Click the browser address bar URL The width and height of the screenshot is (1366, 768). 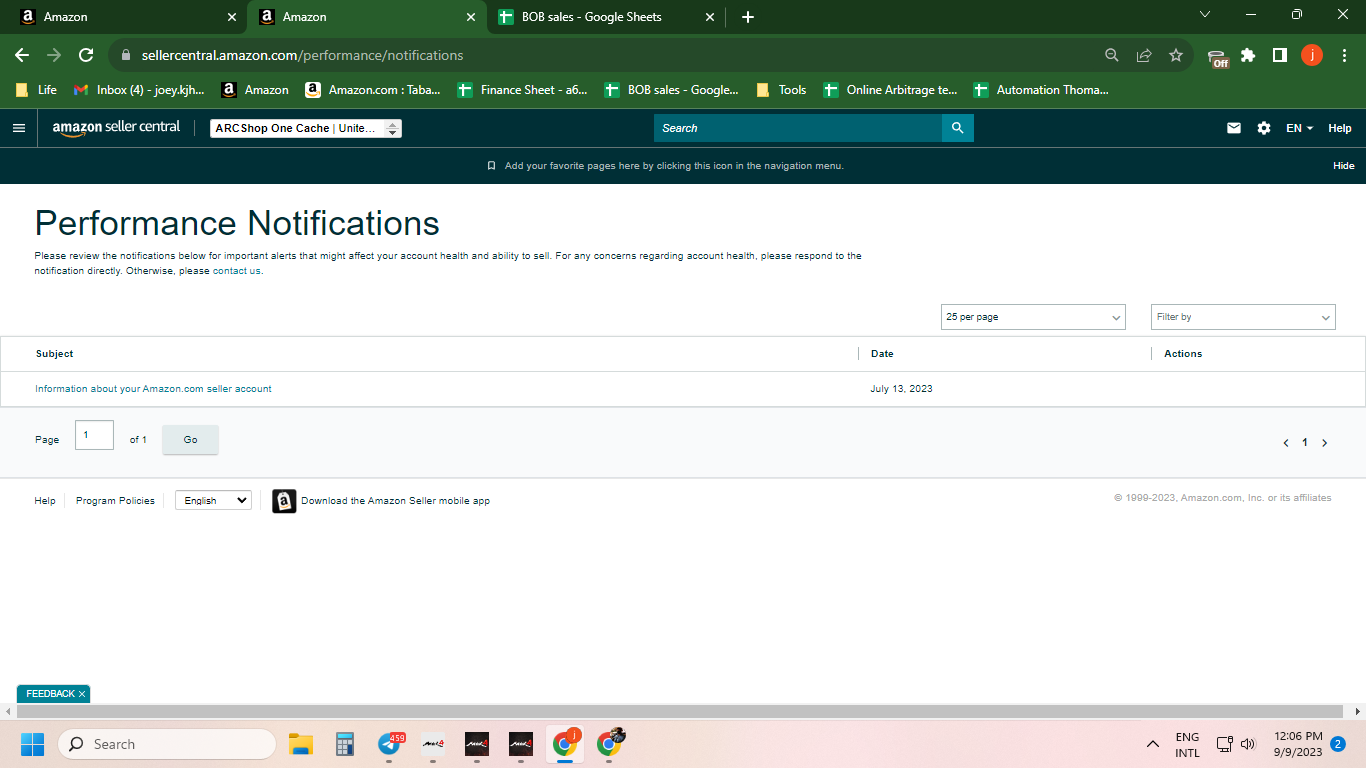click(303, 55)
